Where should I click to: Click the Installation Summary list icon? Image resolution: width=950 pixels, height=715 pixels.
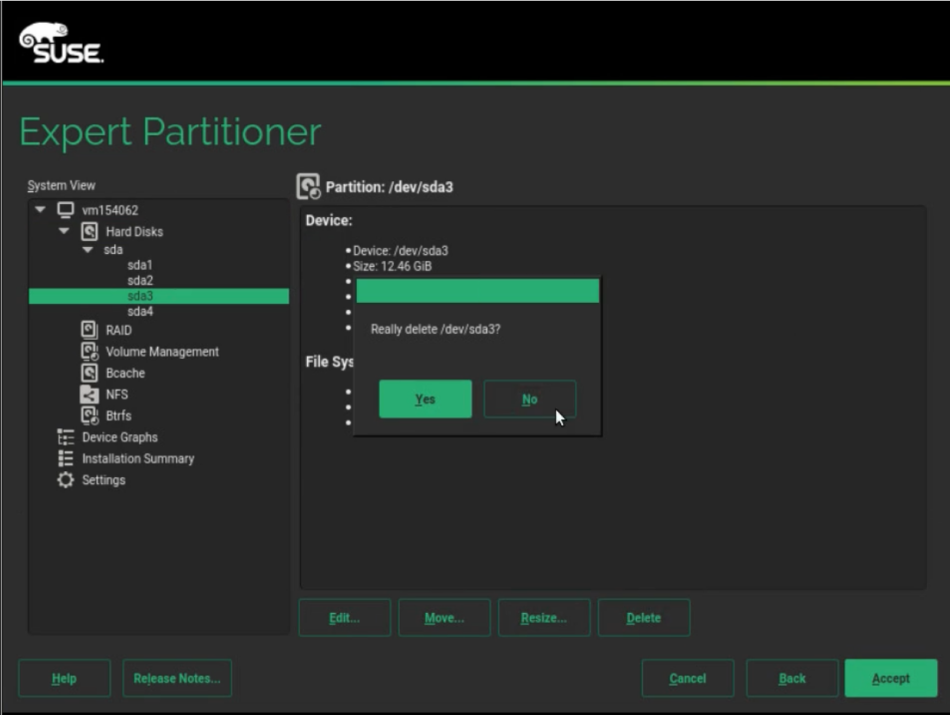coord(66,458)
